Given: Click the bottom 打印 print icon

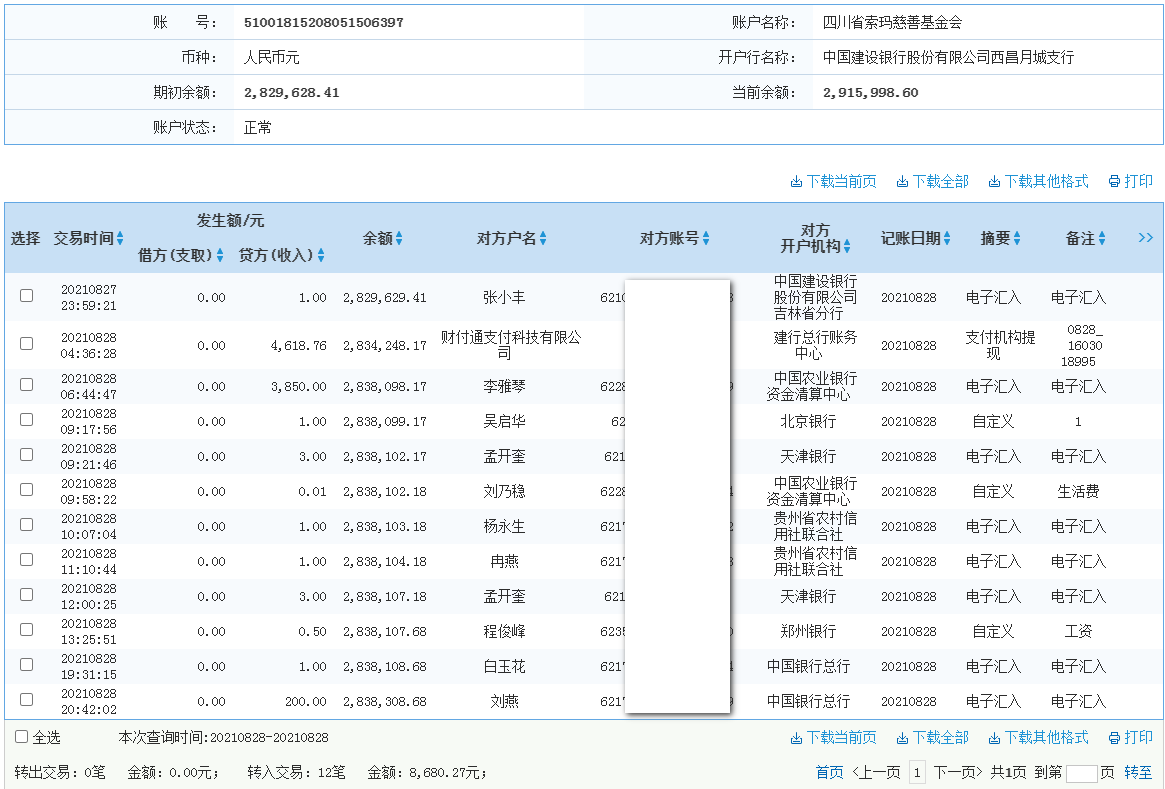Looking at the screenshot, I should coord(1131,737).
